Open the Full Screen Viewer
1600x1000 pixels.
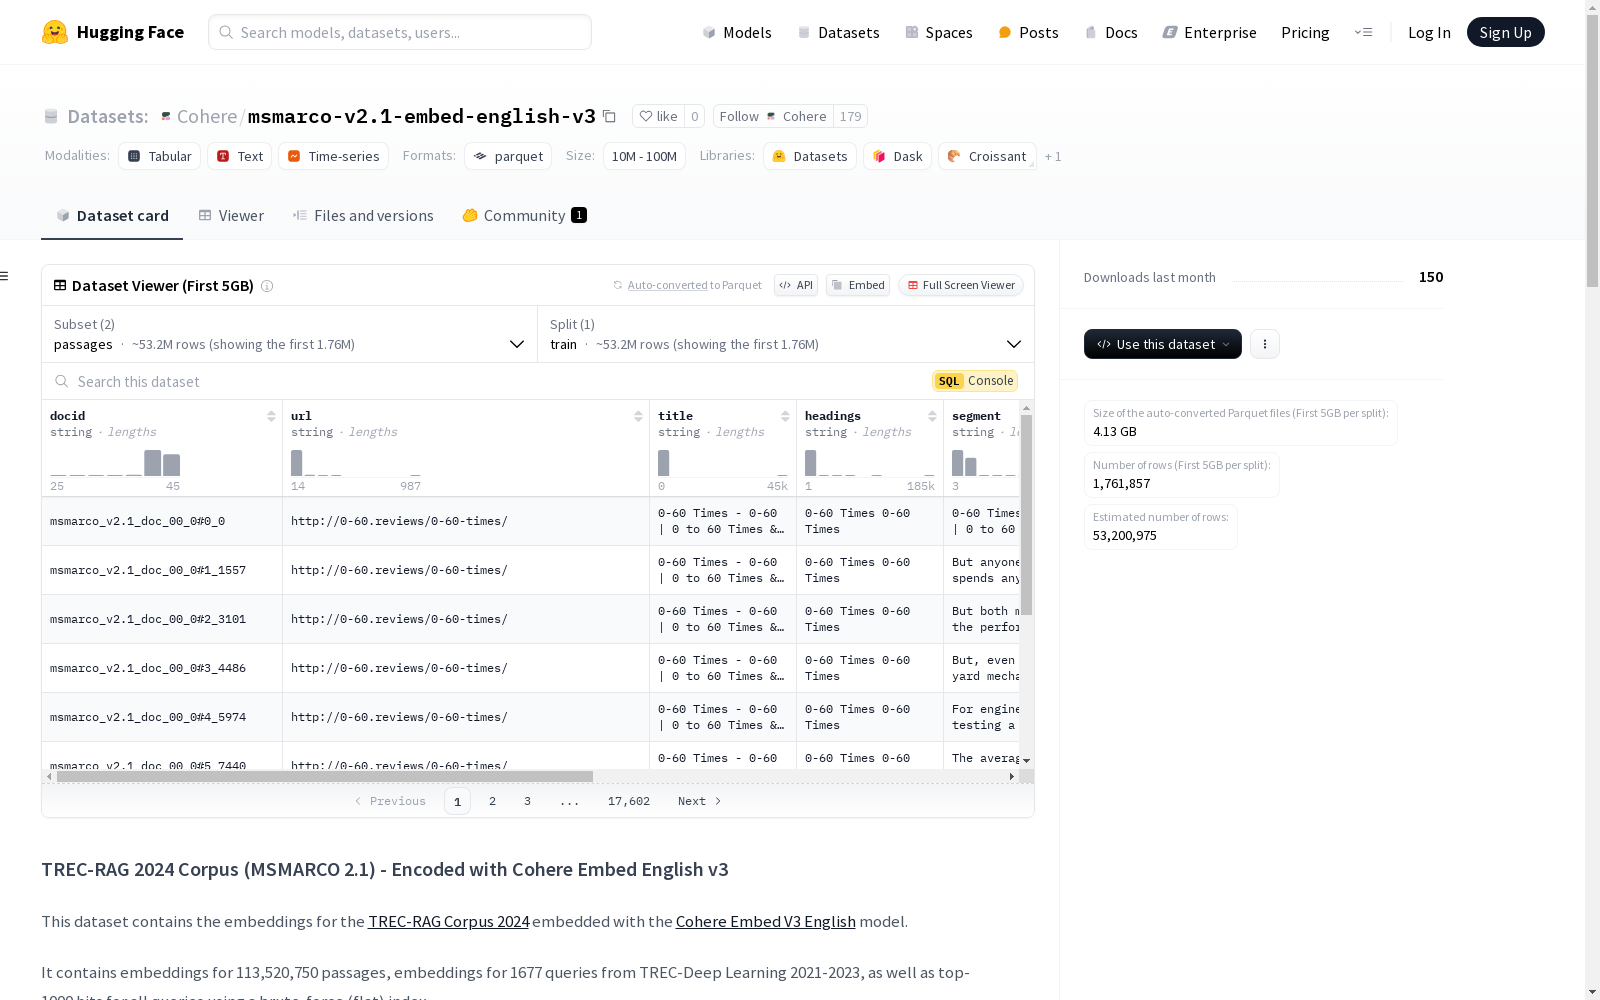click(x=961, y=285)
